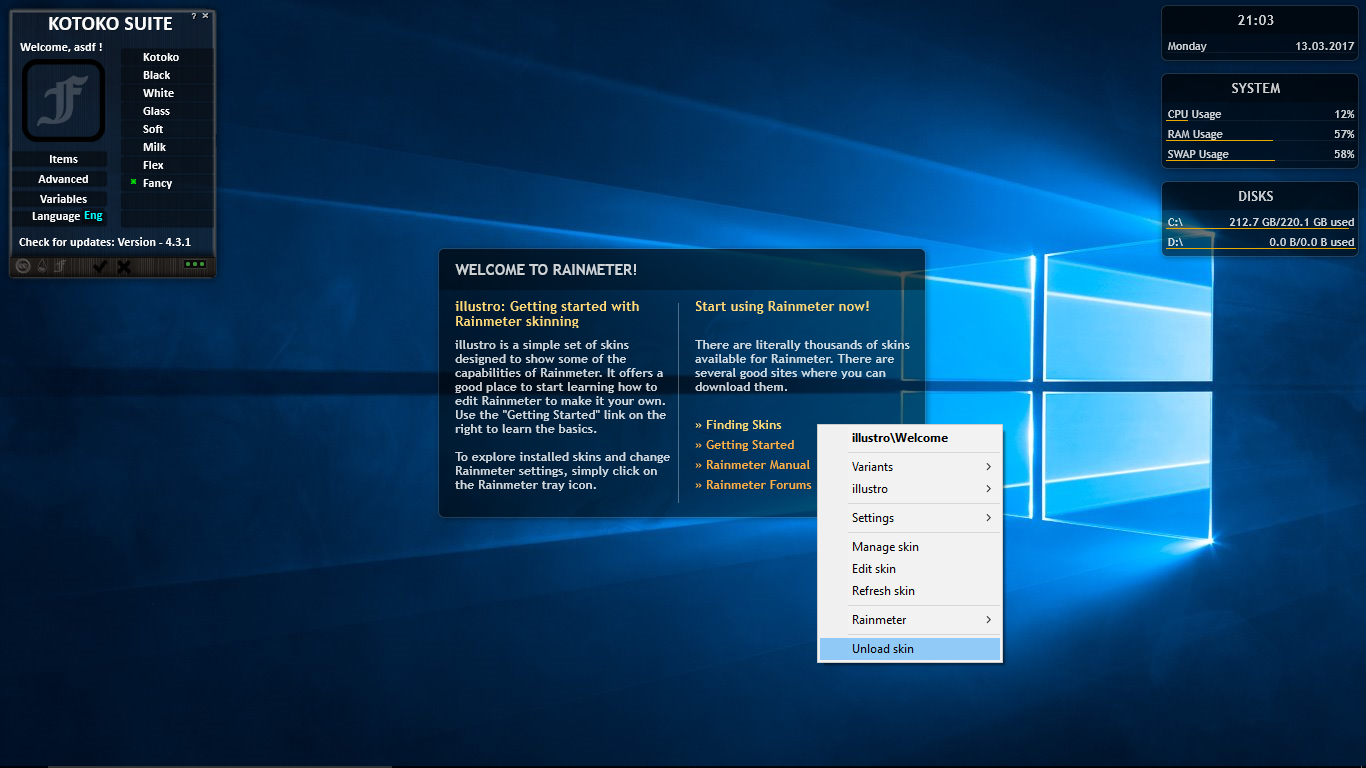The height and width of the screenshot is (768, 1366).
Task: Click the WELCOME TO RAINMETER! heading
Action: (x=546, y=270)
